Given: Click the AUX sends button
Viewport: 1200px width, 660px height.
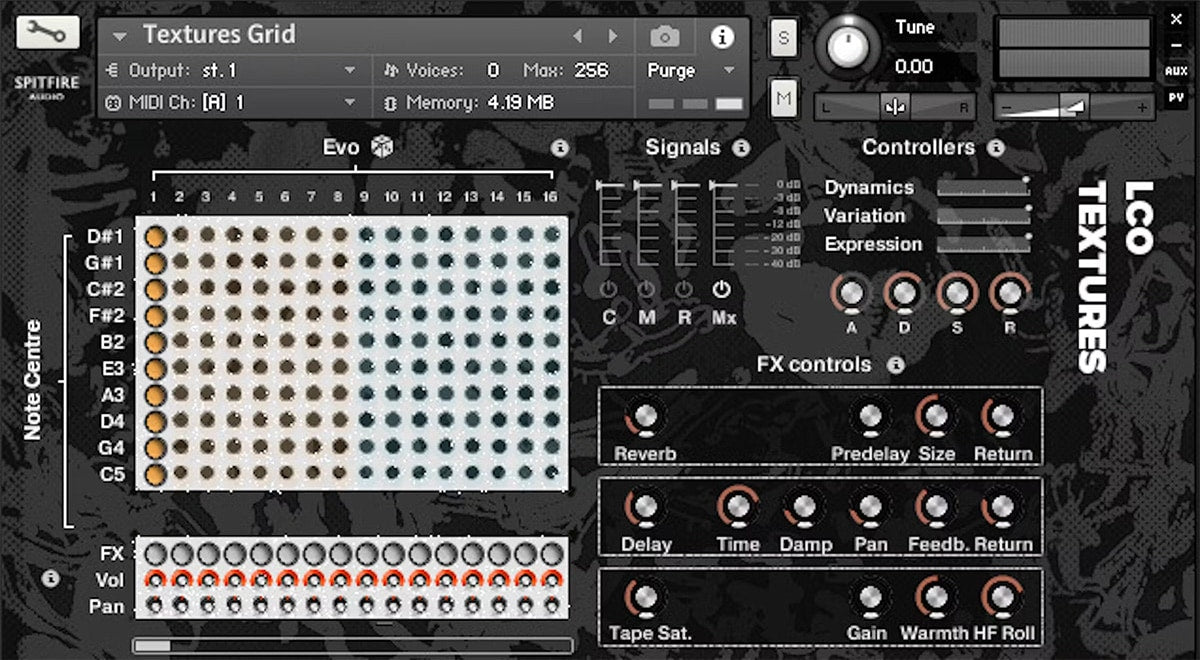Looking at the screenshot, I should [x=1176, y=72].
